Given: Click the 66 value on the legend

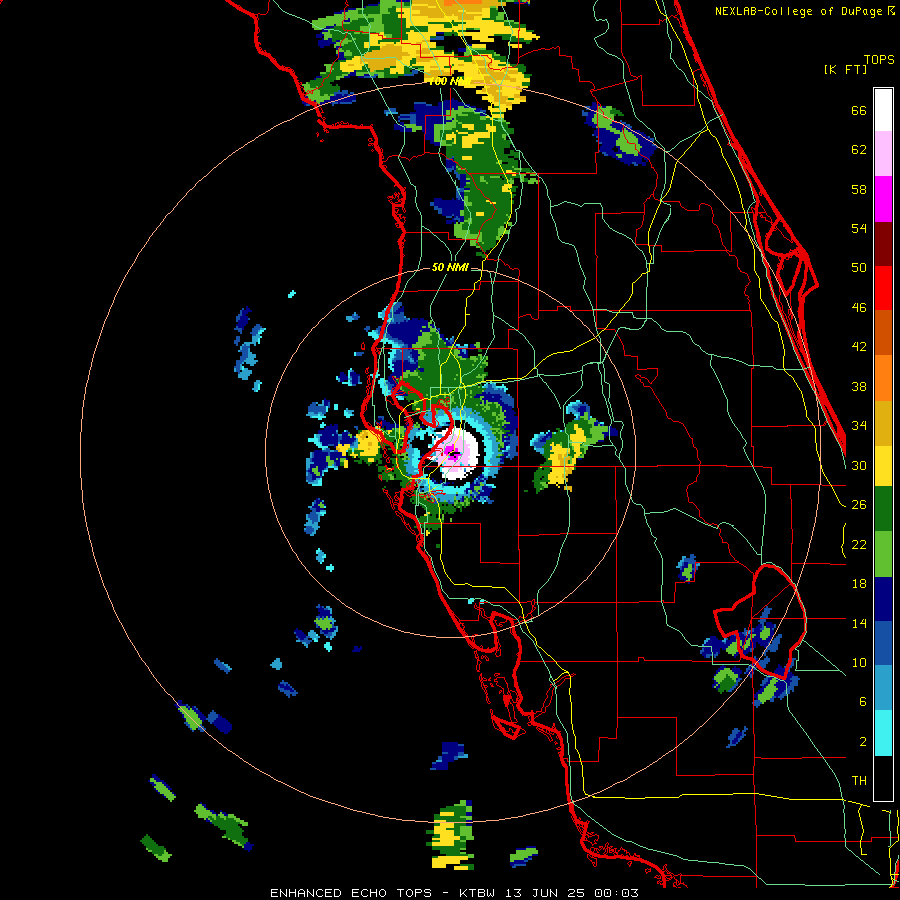Looking at the screenshot, I should [x=859, y=111].
